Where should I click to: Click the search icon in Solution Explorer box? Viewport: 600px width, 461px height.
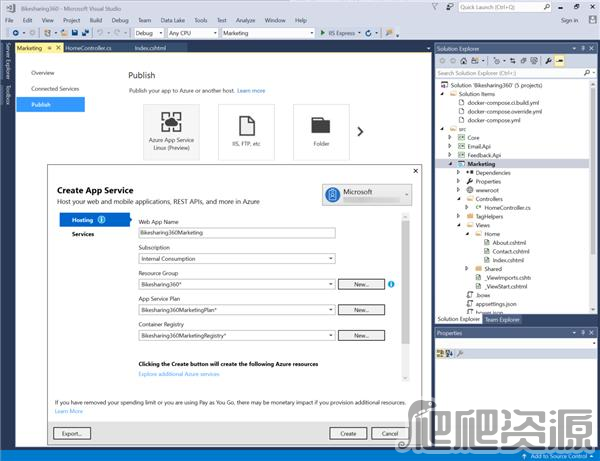(587, 73)
